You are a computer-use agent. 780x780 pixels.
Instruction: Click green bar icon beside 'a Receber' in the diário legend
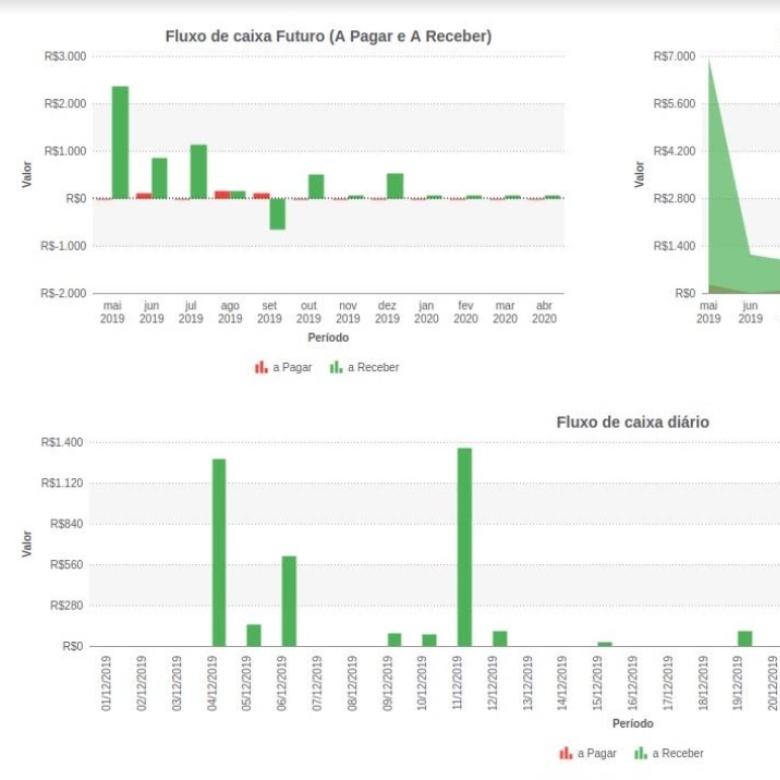coord(641,754)
